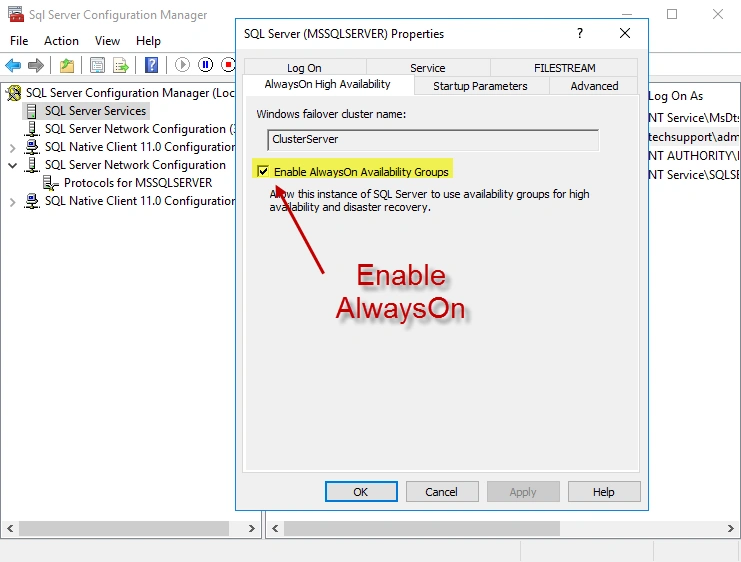Toggle Enable AlwaysOn Availability Groups checkbox
Screen dimensions: 741x562
pyautogui.click(x=263, y=171)
